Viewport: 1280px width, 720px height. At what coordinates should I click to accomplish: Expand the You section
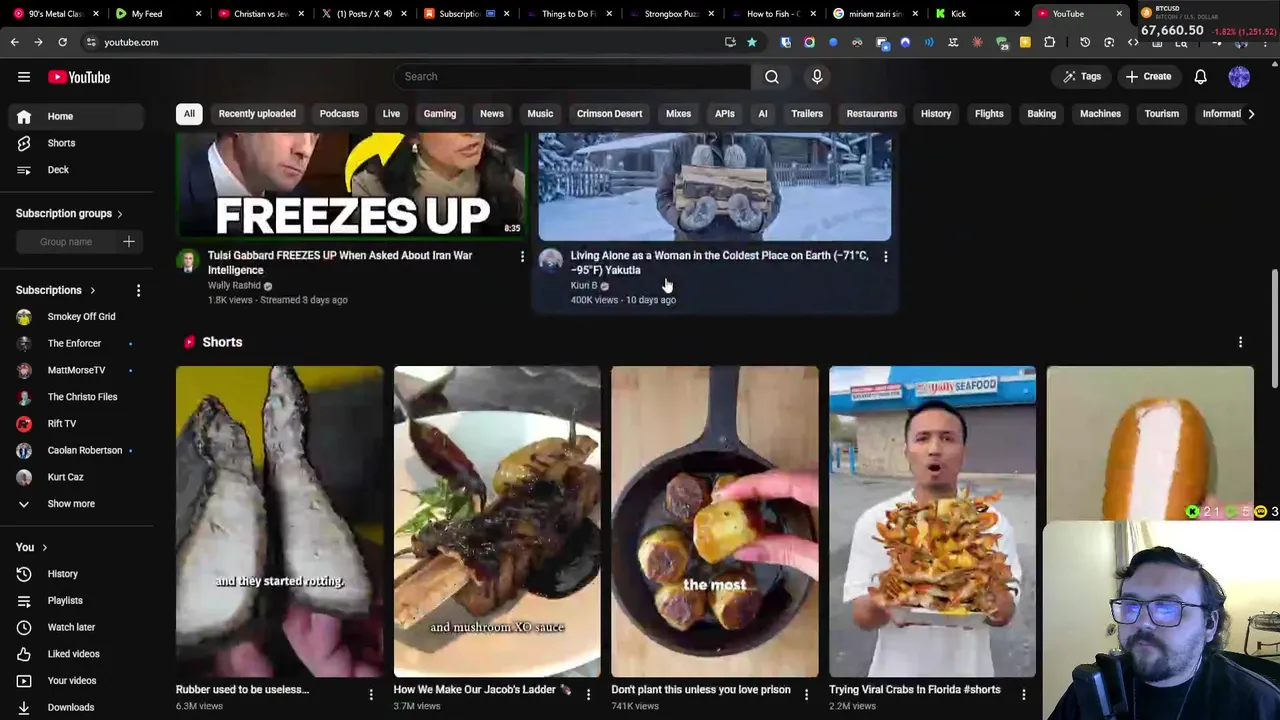tap(31, 547)
